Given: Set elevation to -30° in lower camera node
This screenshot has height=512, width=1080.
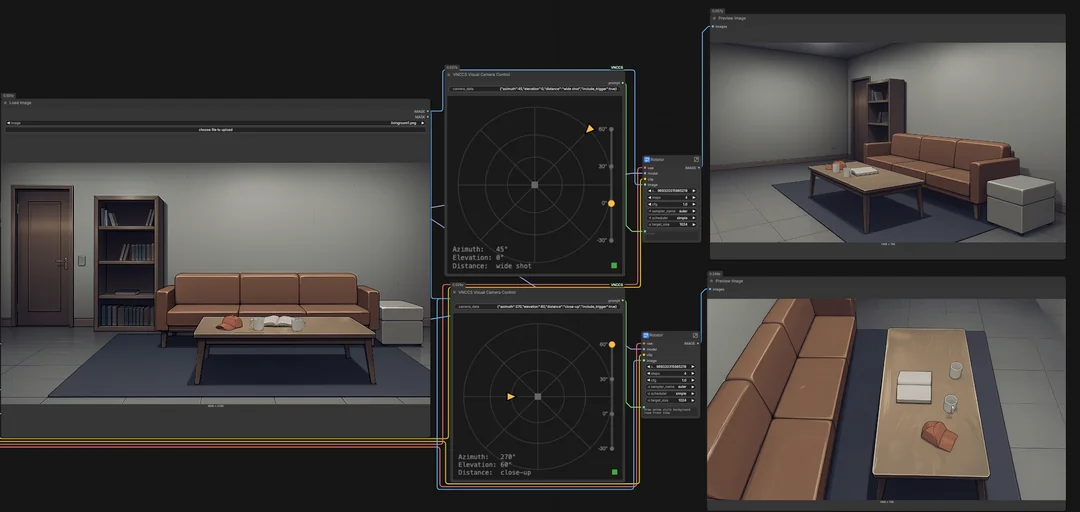Looking at the screenshot, I should [612, 448].
